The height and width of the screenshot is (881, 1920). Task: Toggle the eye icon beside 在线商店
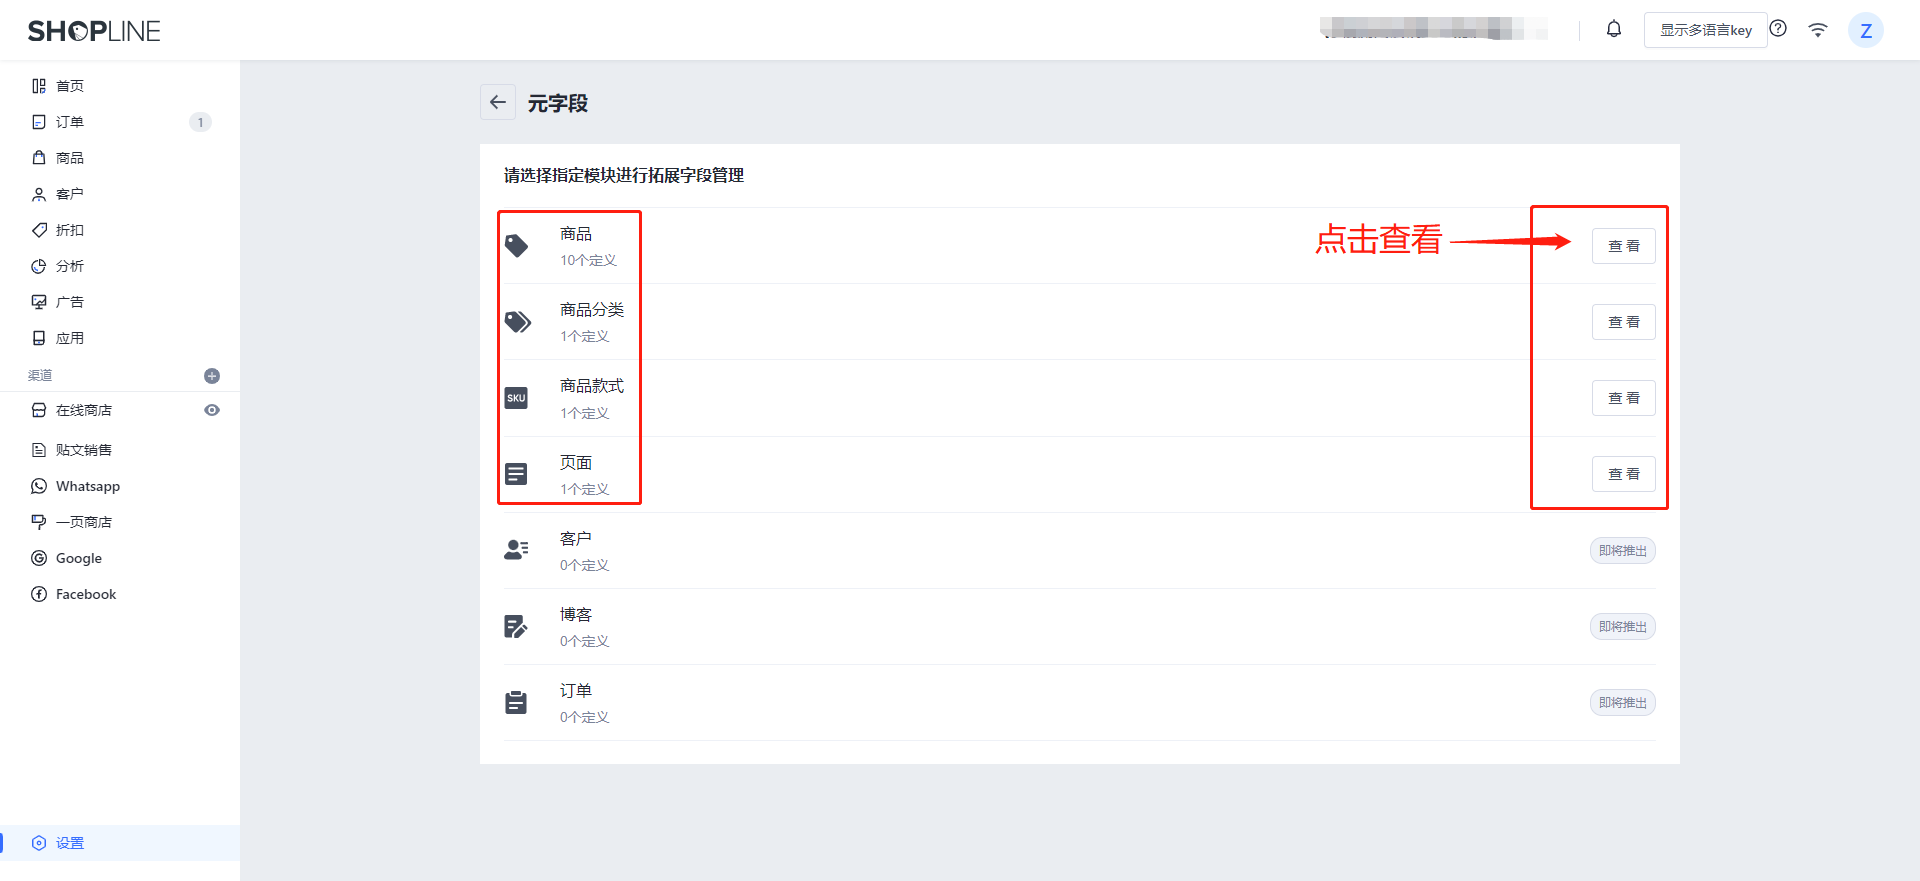(x=212, y=410)
